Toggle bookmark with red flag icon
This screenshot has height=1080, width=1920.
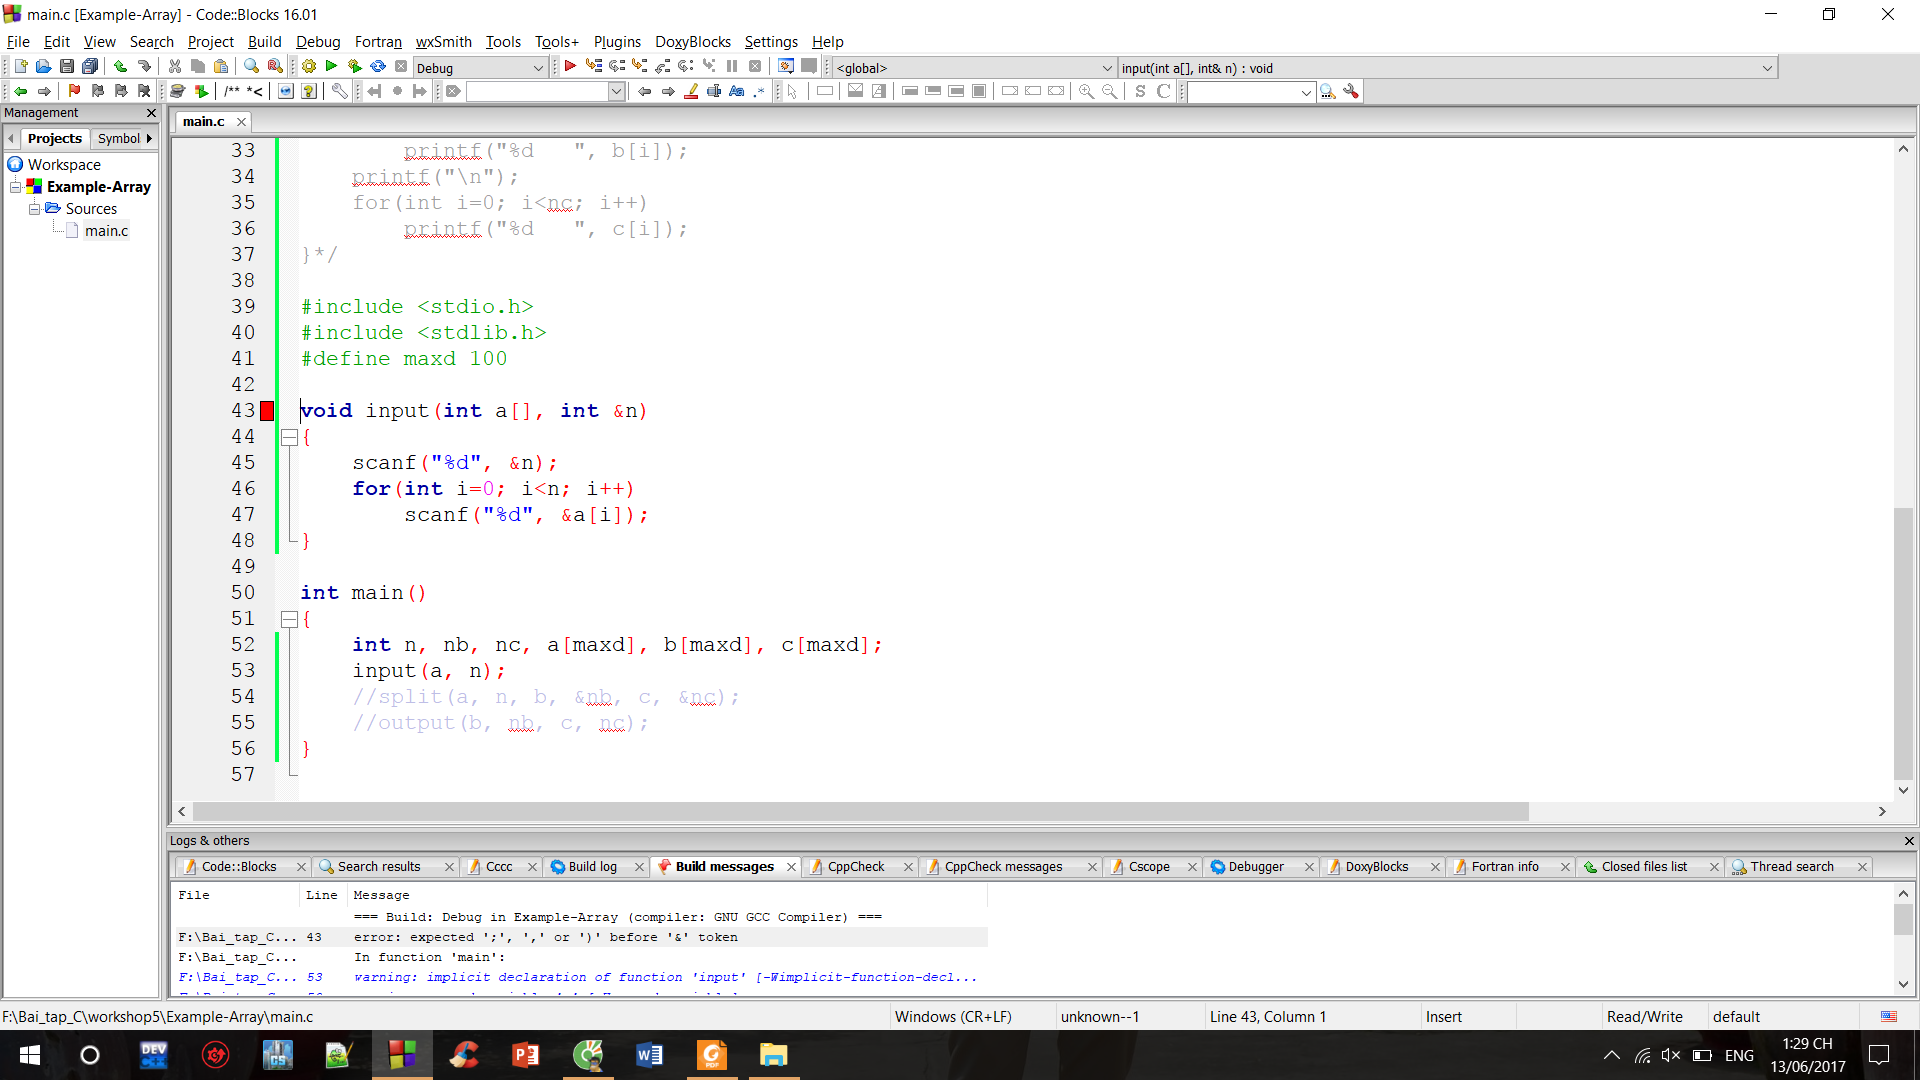click(x=74, y=91)
